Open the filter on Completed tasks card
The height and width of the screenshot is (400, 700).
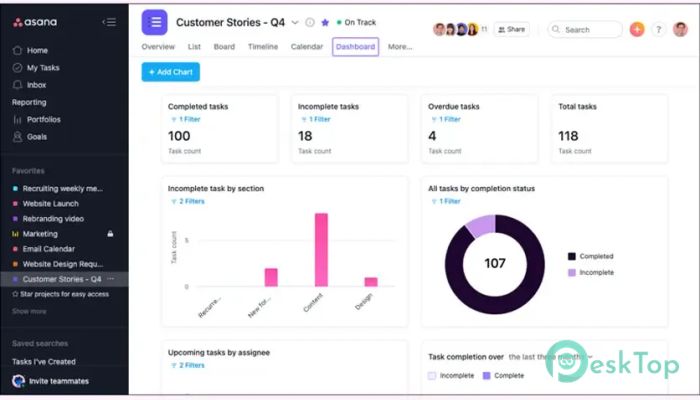pyautogui.click(x=186, y=119)
